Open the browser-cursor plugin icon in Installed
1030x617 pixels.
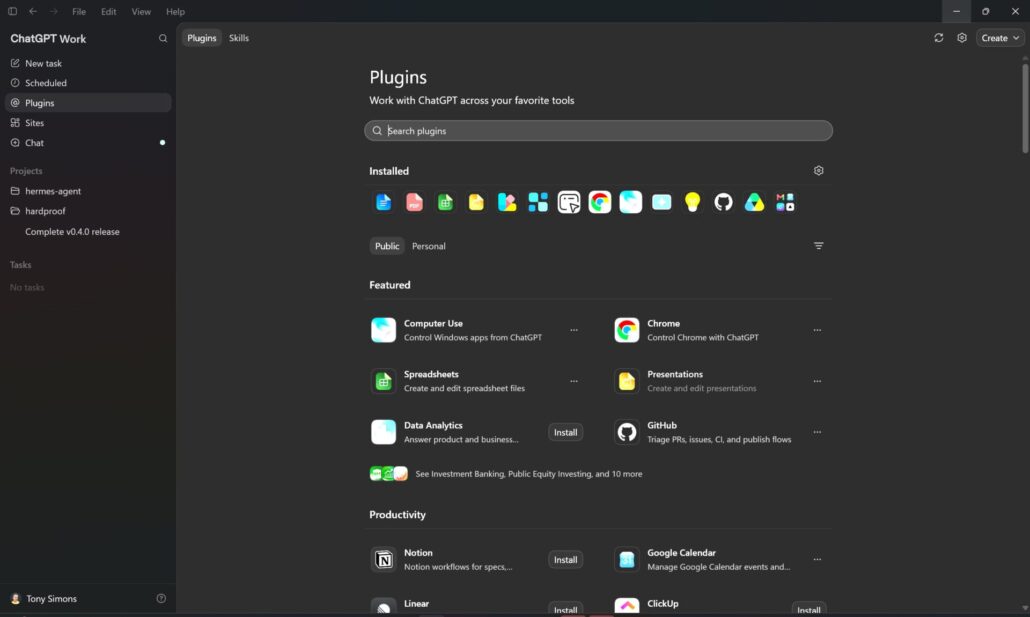pyautogui.click(x=569, y=202)
